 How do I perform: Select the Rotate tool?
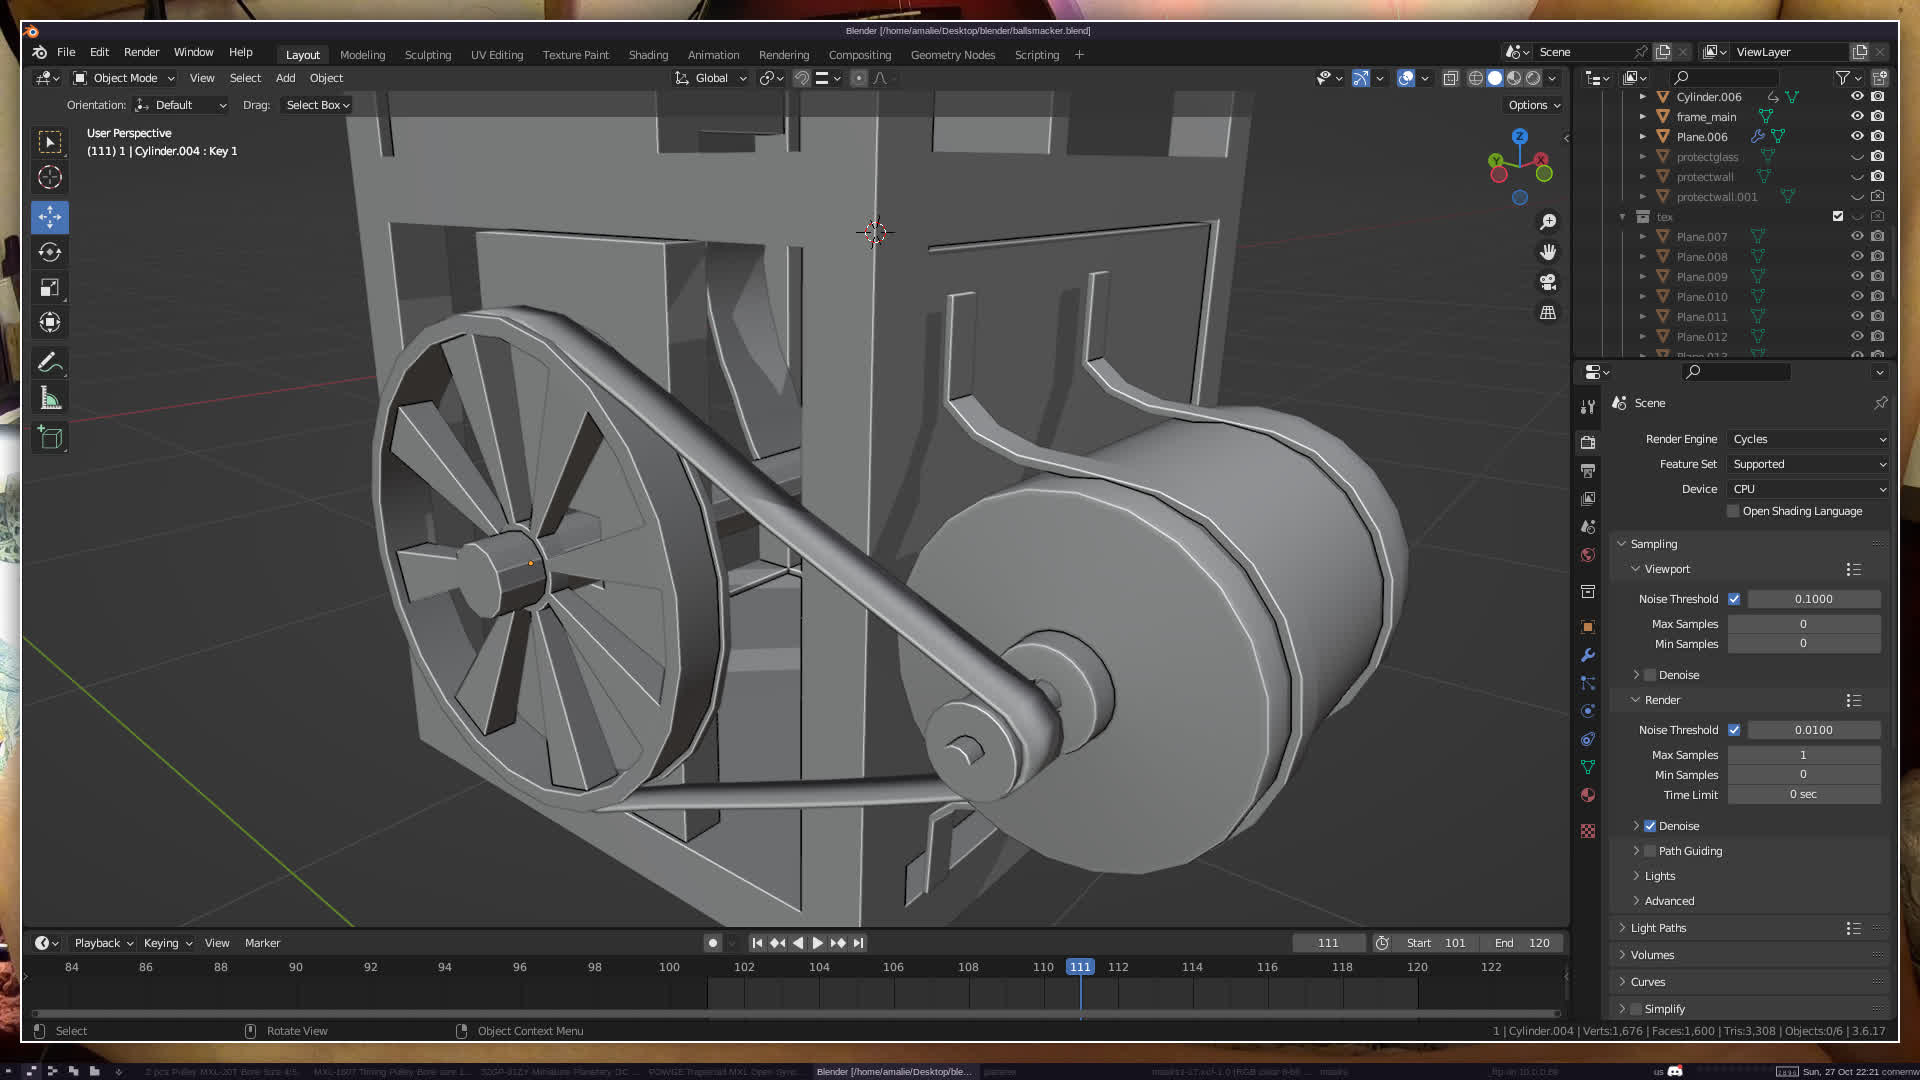click(50, 252)
